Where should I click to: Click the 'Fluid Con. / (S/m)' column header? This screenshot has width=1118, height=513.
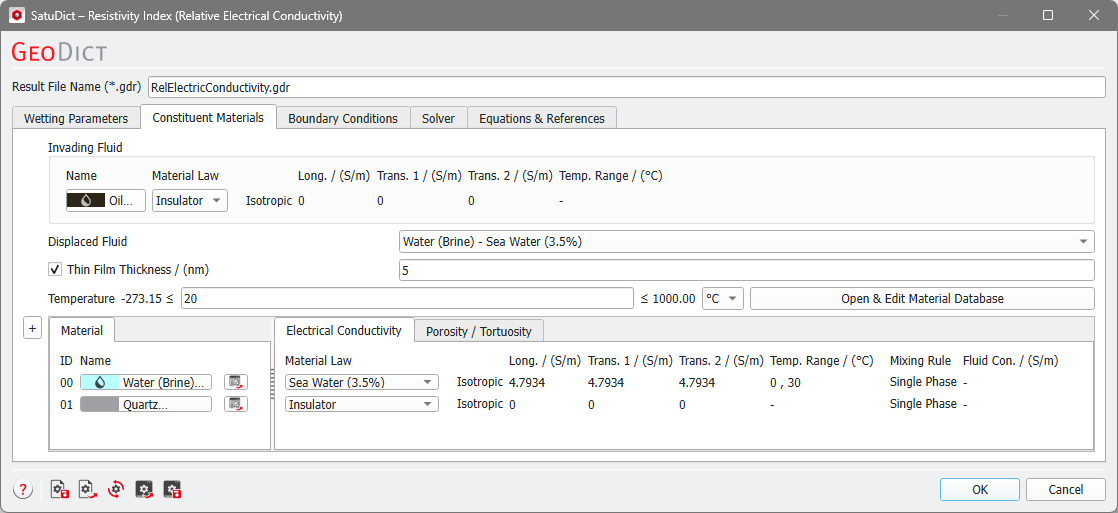1010,361
